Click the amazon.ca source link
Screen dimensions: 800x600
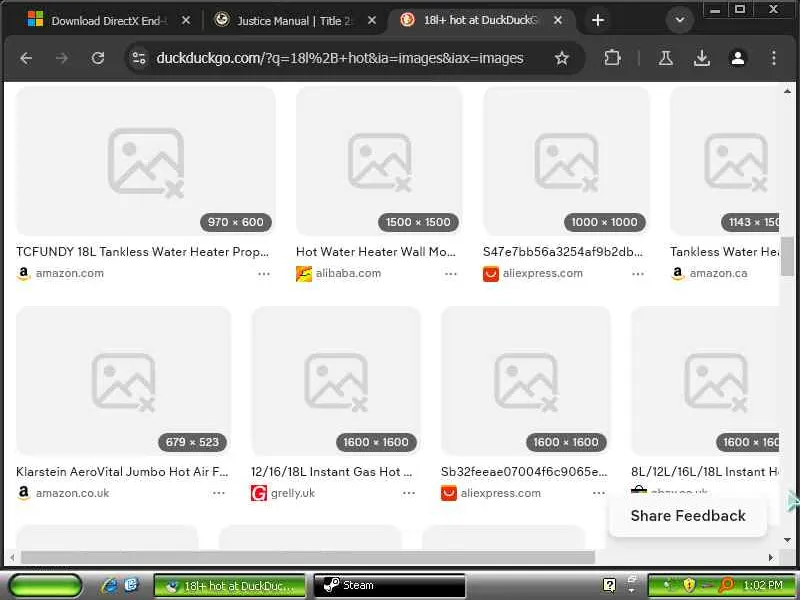point(718,273)
